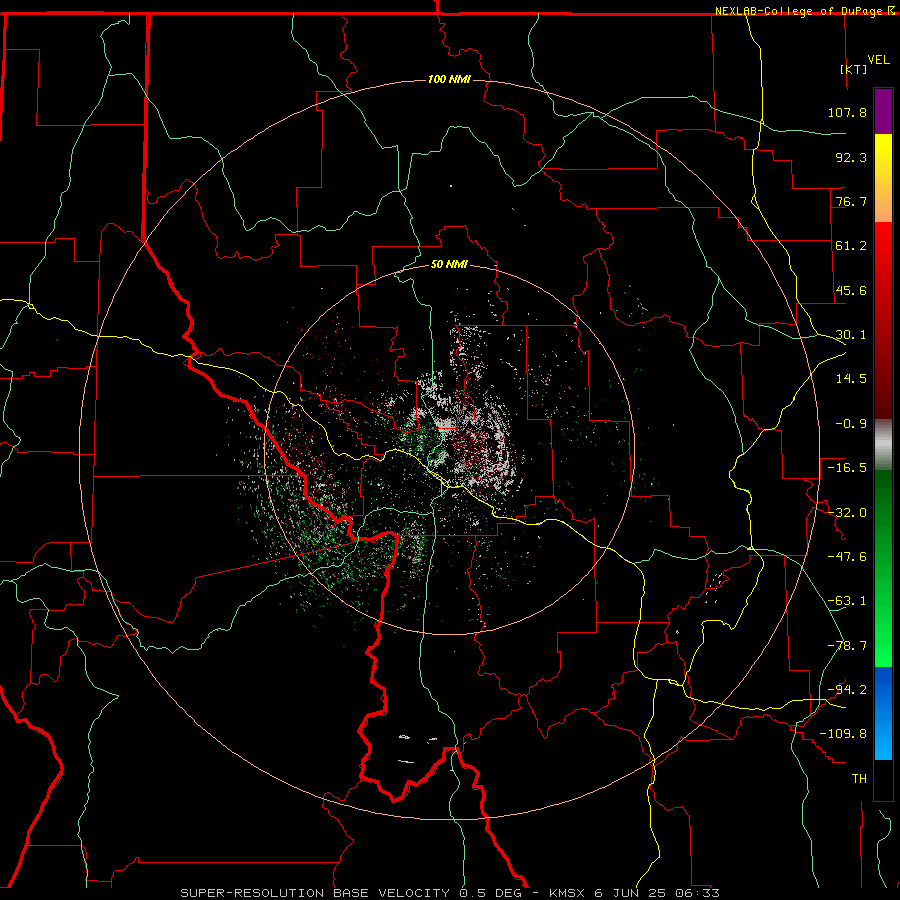Screen dimensions: 900x900
Task: Click the blue segment of the color bar
Action: pos(883,713)
